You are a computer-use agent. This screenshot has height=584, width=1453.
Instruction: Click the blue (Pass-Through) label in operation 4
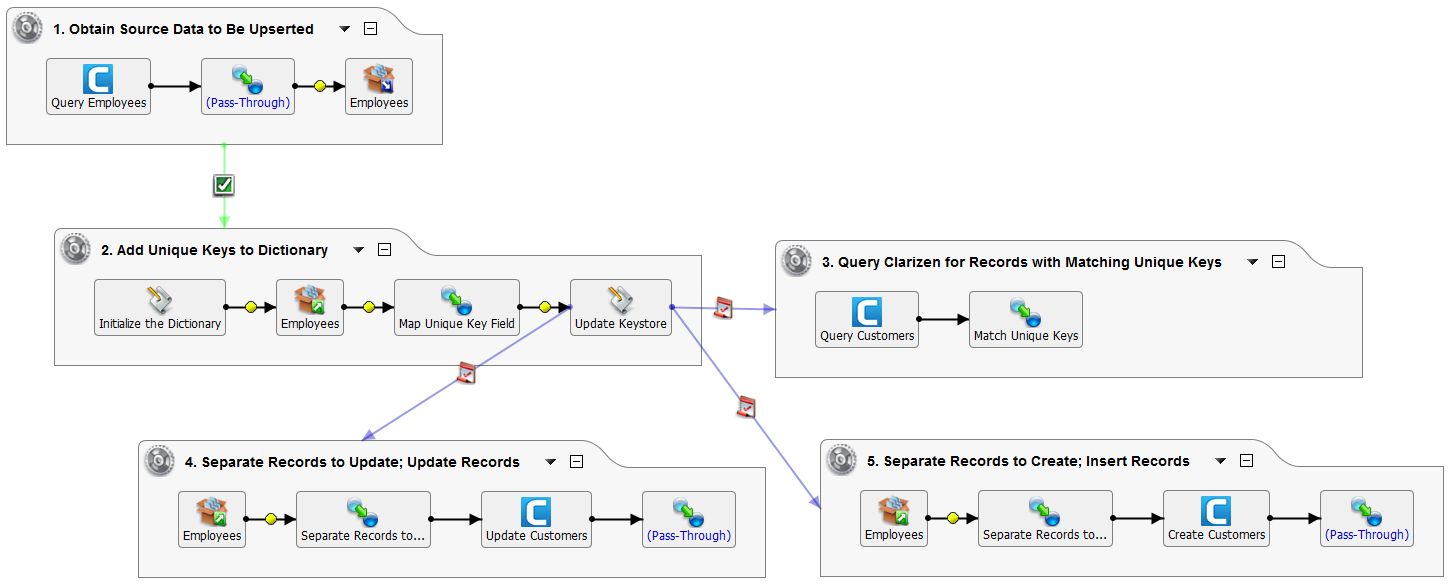point(688,536)
